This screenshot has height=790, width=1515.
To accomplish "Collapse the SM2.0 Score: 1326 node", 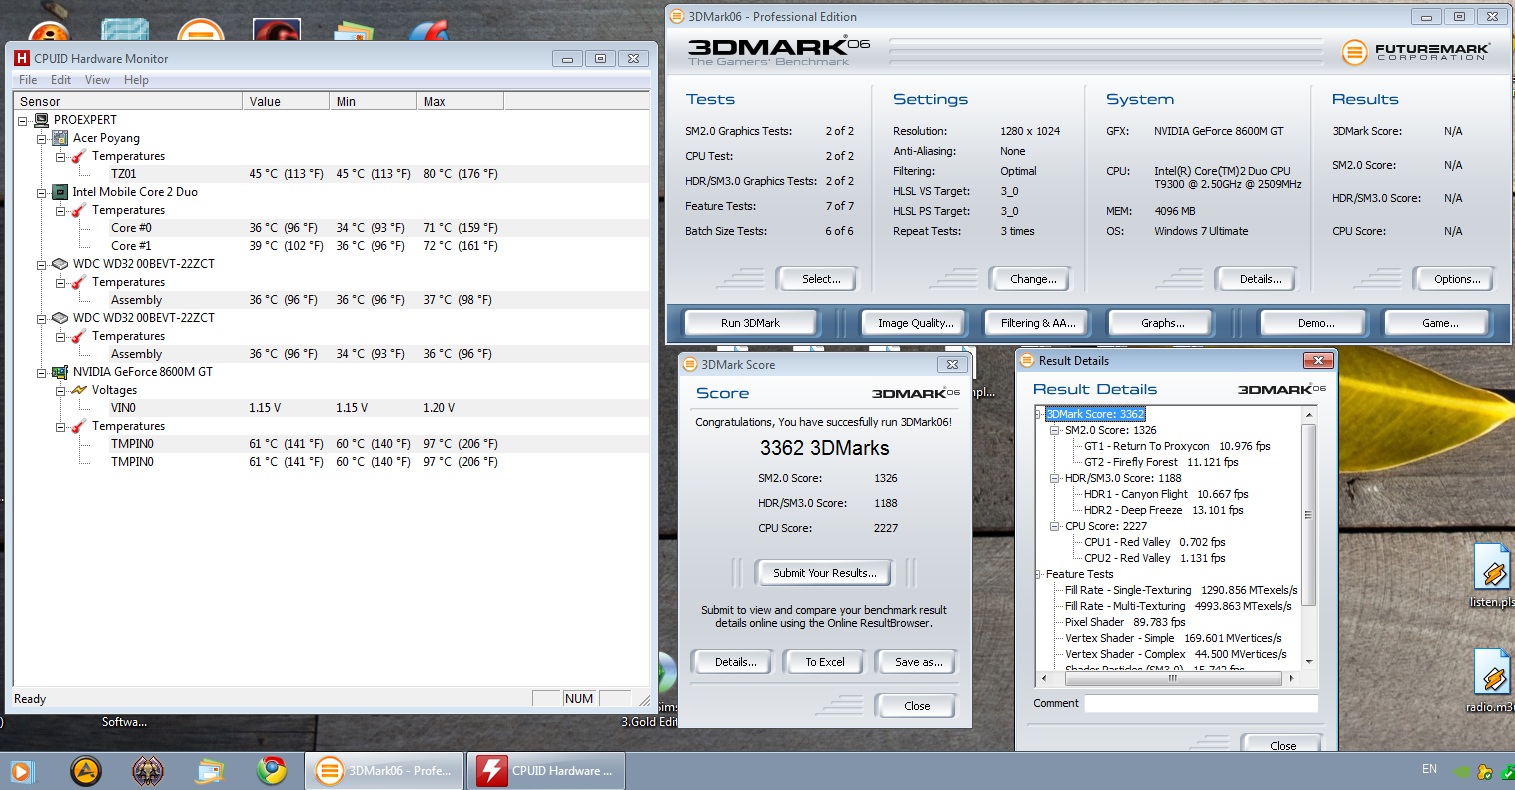I will coord(1055,430).
